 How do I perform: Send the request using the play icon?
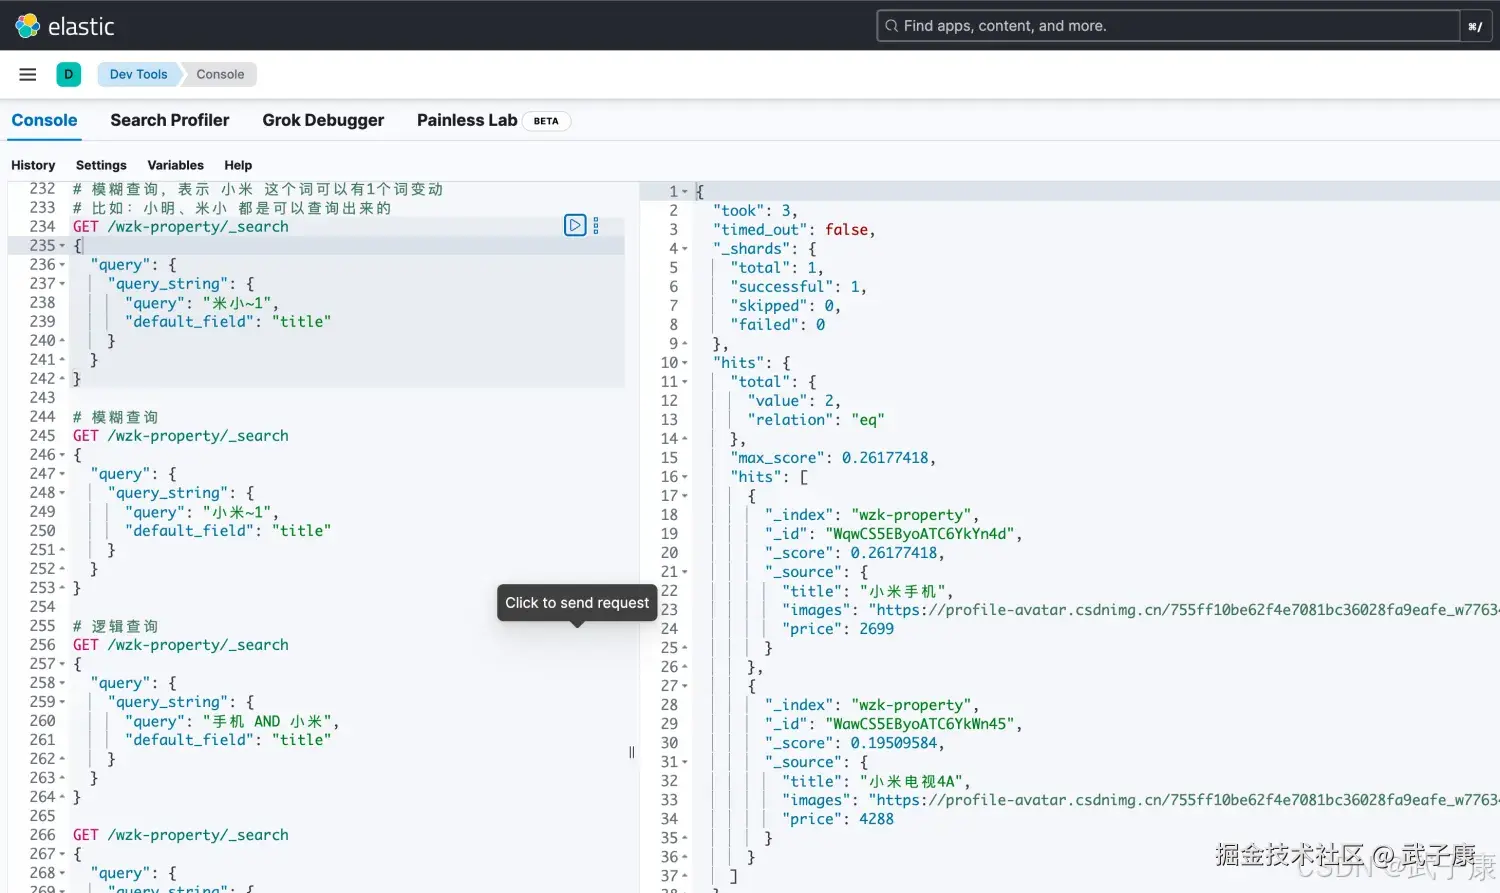click(575, 225)
